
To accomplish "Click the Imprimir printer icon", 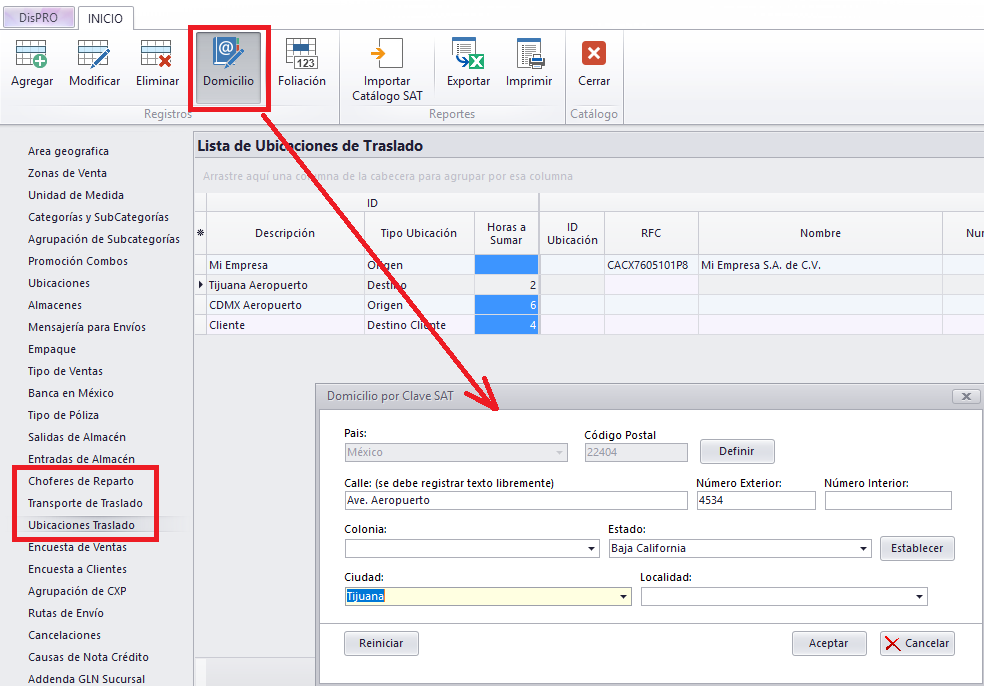I will (529, 54).
